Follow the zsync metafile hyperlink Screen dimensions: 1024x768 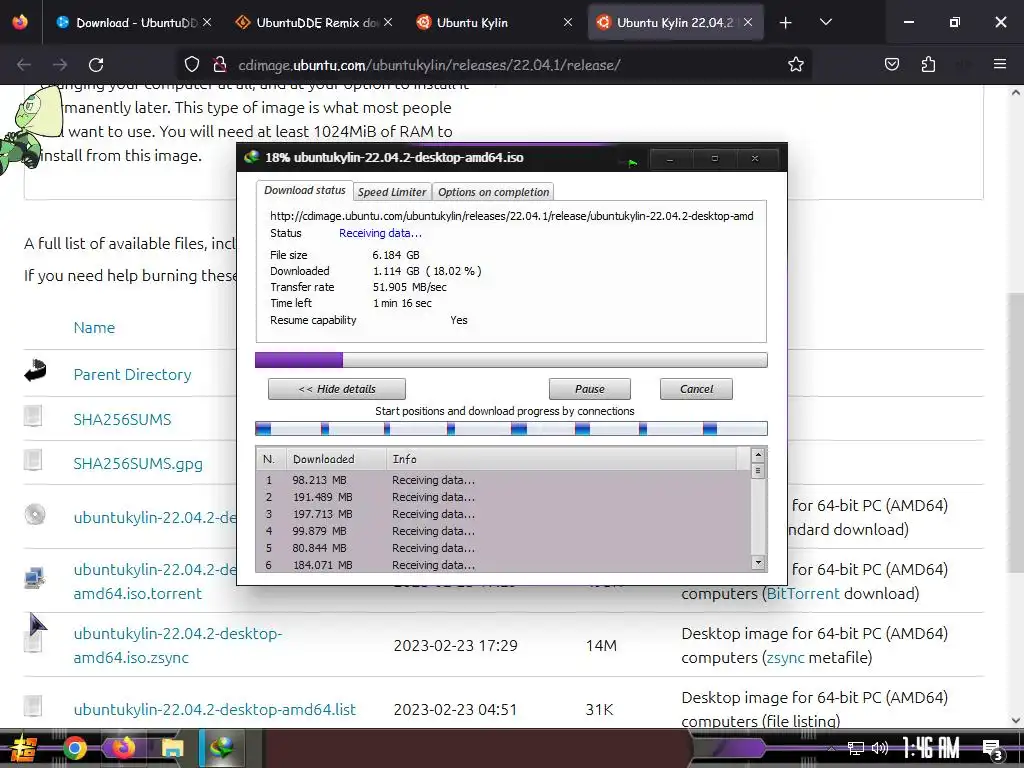point(786,658)
